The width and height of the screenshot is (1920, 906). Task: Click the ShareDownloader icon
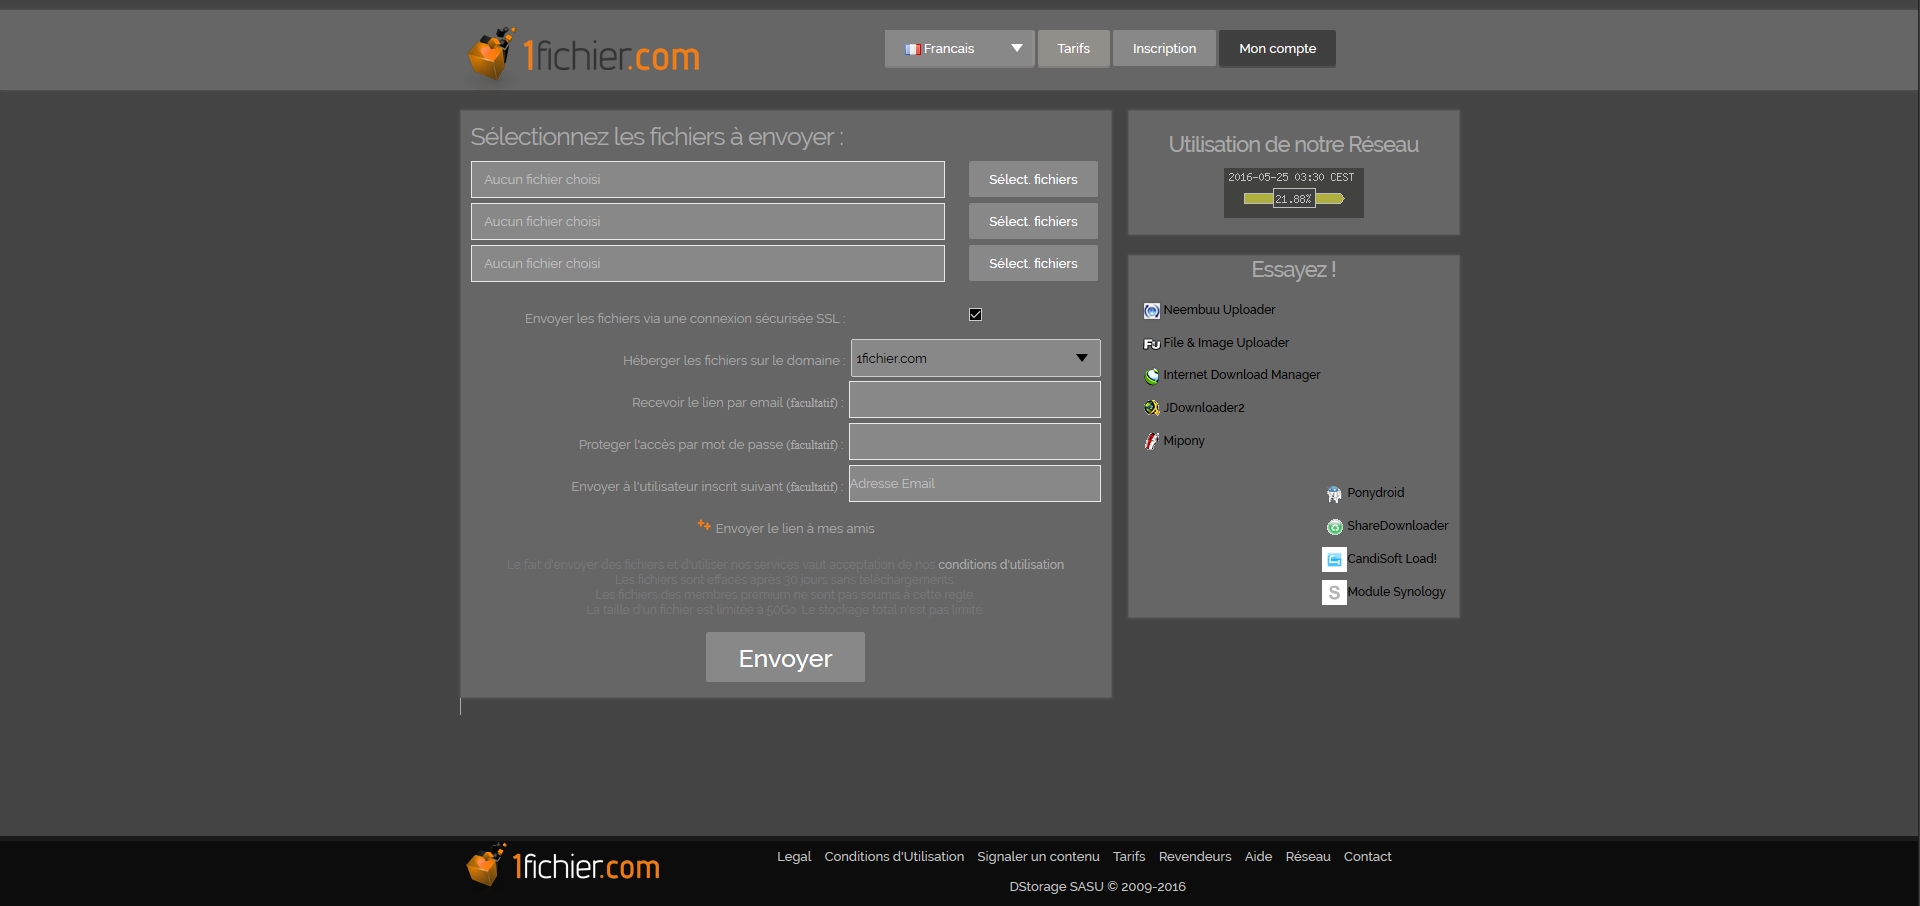[x=1334, y=527]
